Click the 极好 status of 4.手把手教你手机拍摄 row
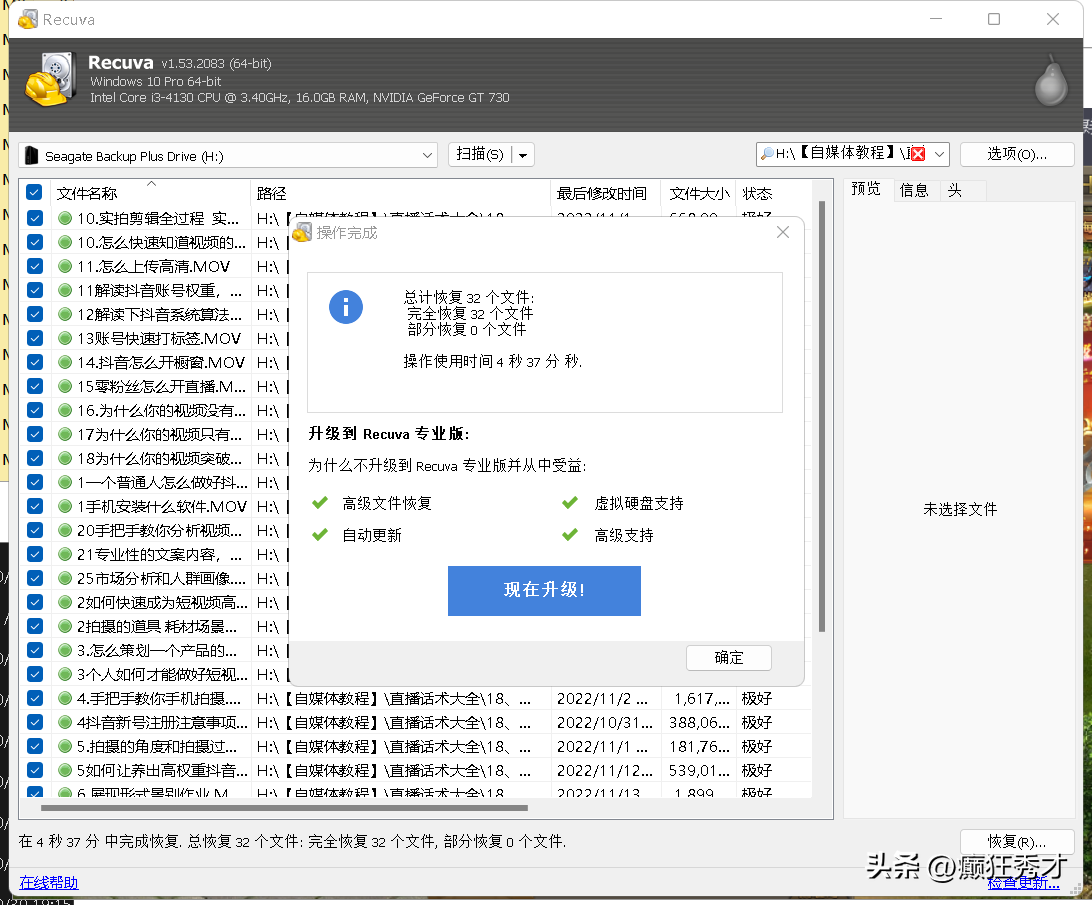Image resolution: width=1092 pixels, height=905 pixels. [x=757, y=698]
